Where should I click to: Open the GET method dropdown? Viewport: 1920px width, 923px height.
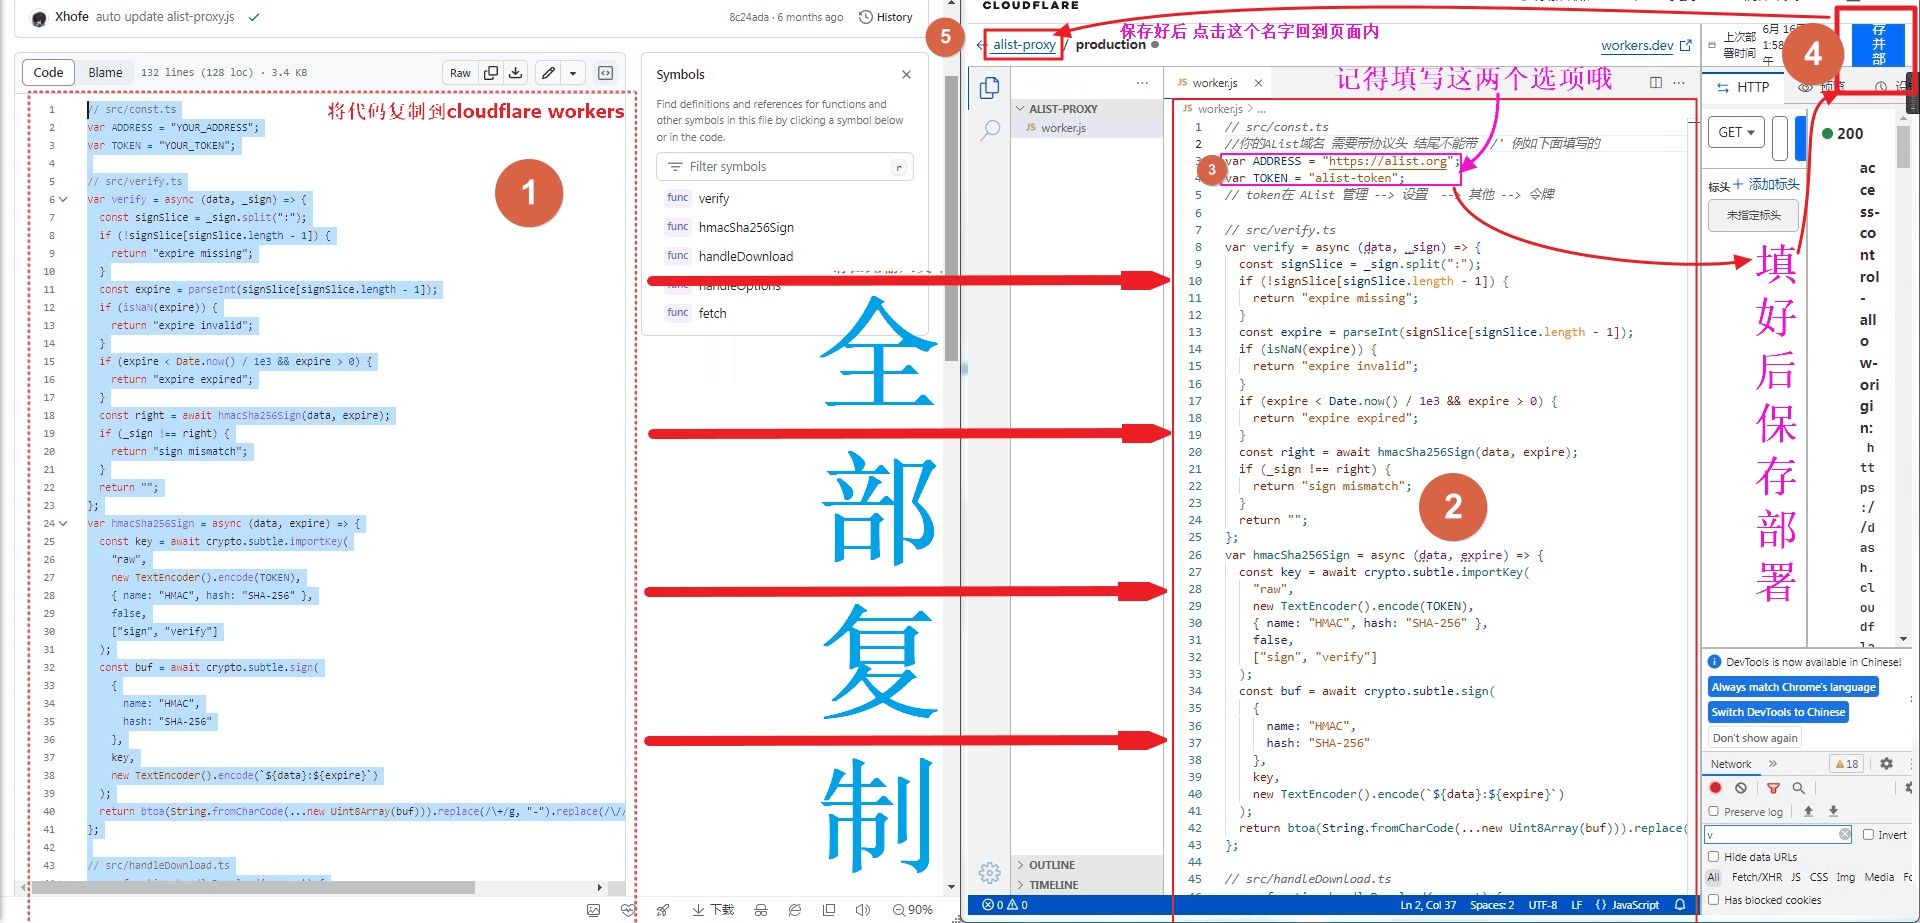click(1737, 133)
